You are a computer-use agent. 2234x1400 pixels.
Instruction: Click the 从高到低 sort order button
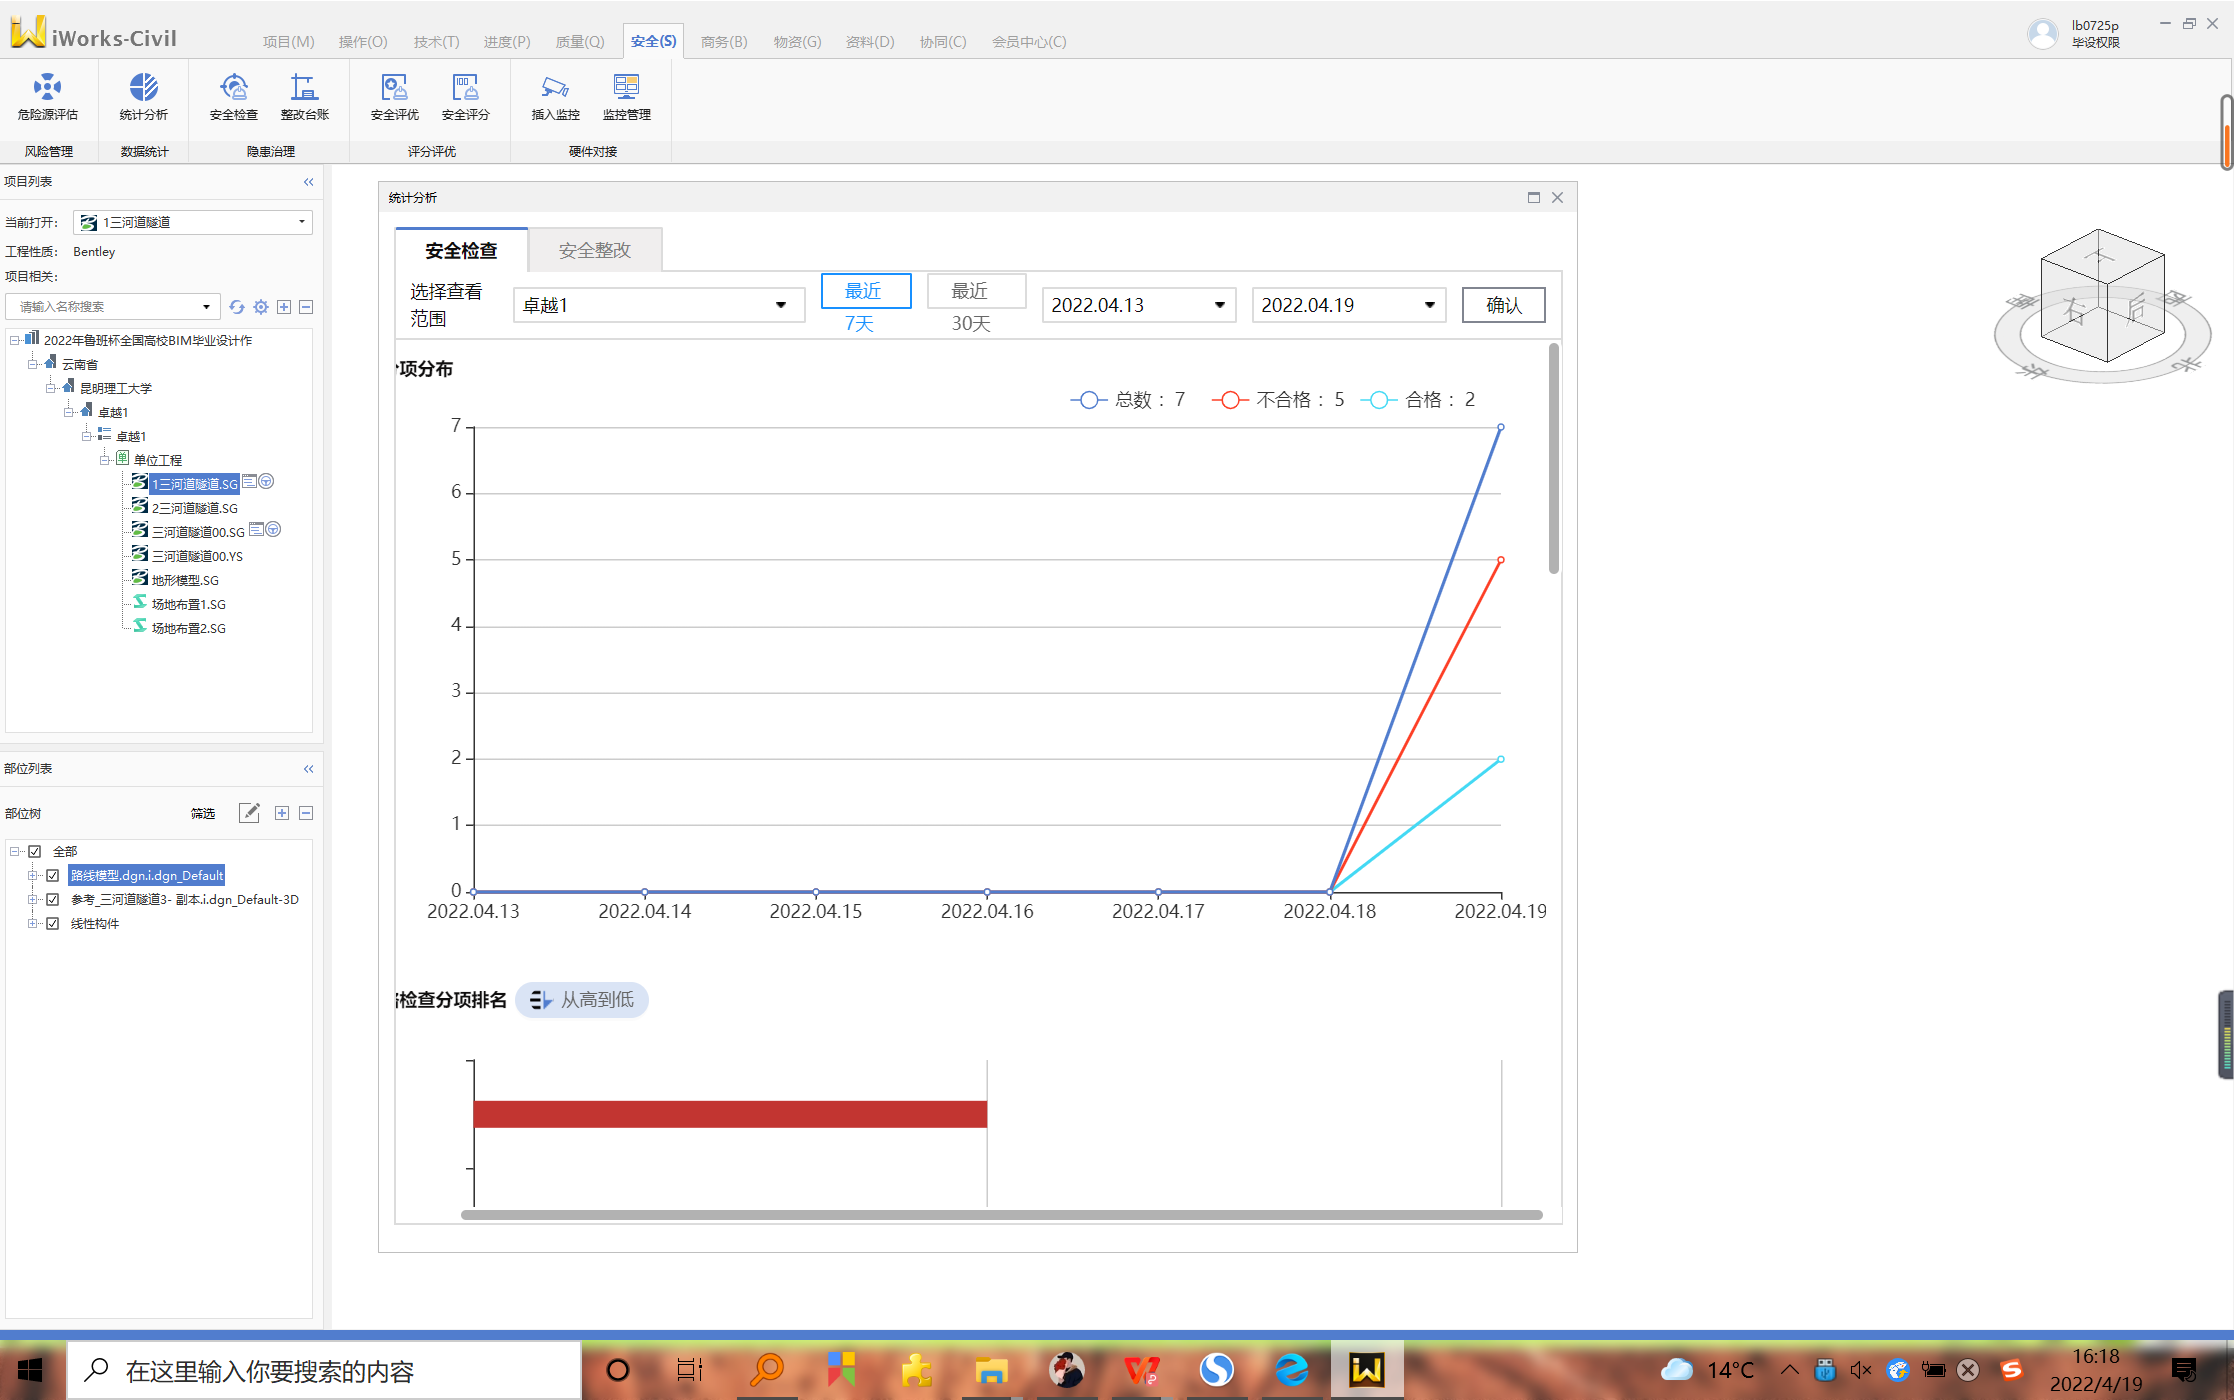click(x=582, y=1000)
